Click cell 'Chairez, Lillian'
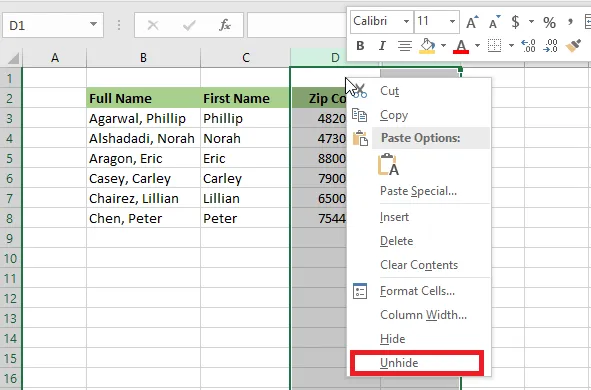 point(144,198)
